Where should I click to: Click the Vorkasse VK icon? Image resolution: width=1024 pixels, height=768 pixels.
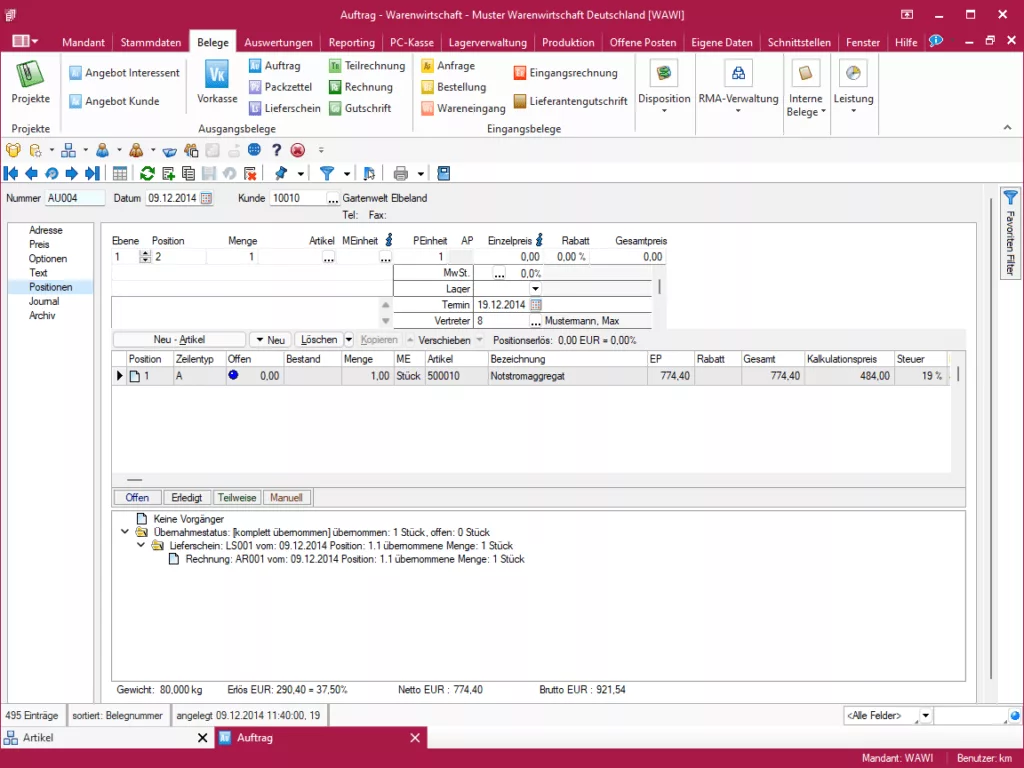(x=217, y=74)
